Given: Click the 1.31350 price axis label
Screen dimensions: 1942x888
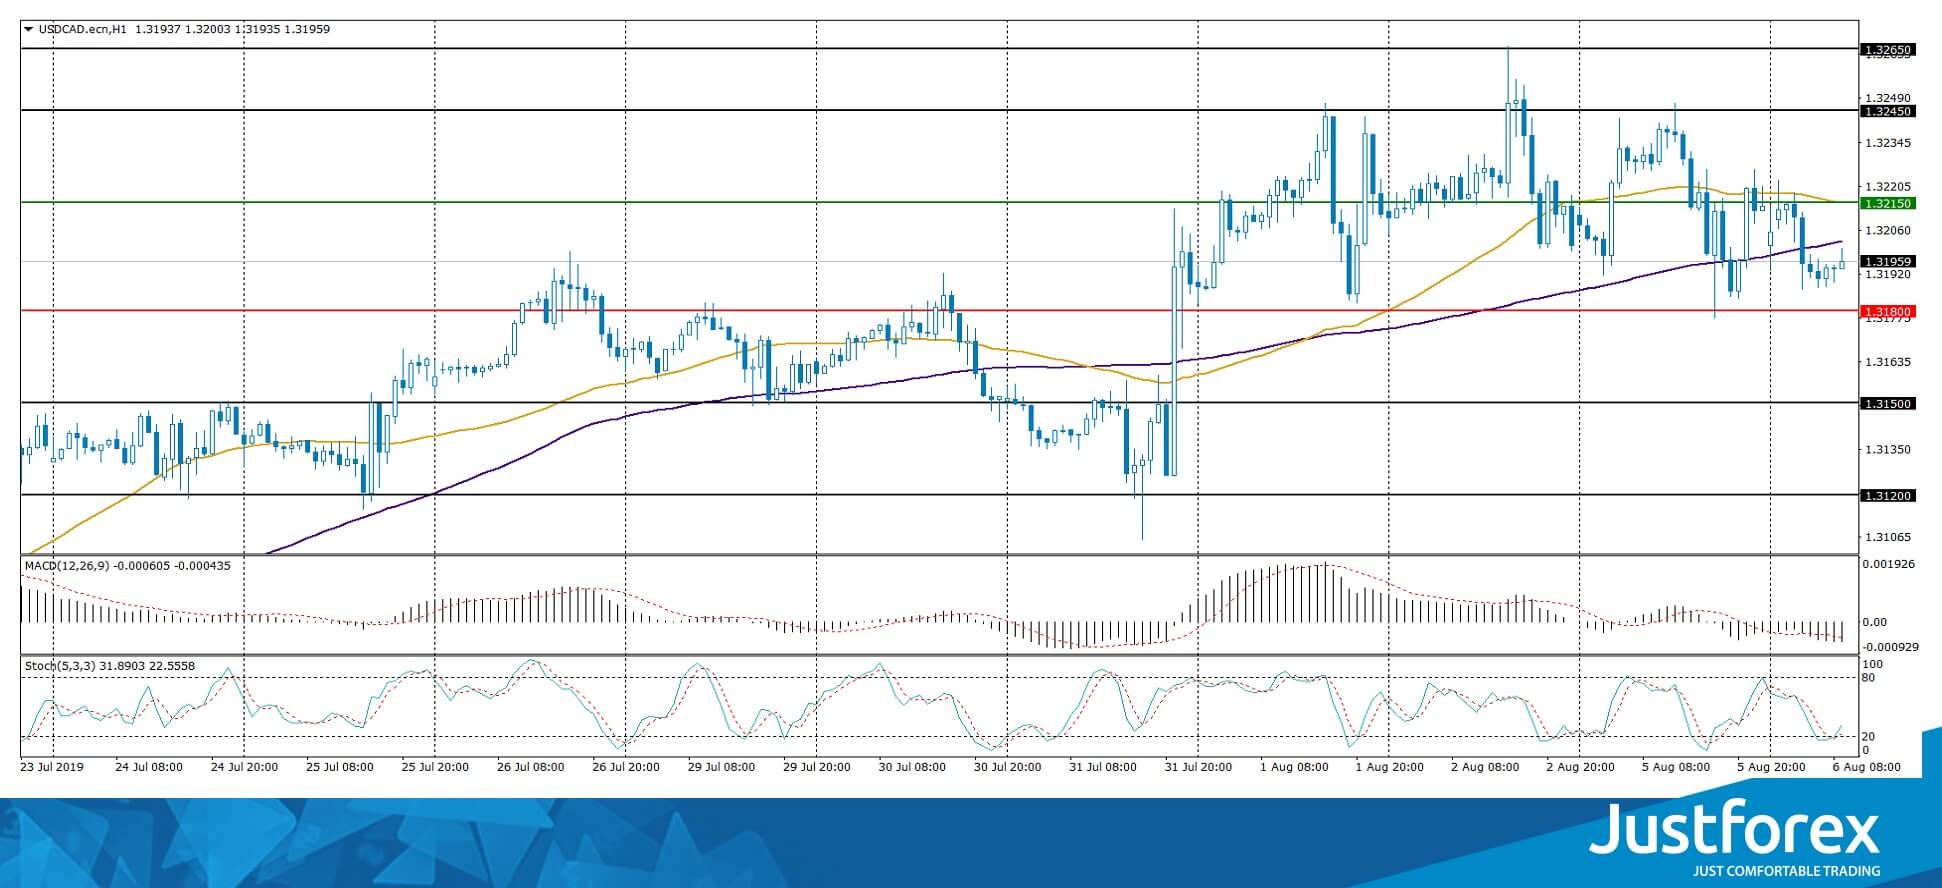Looking at the screenshot, I should coord(1889,449).
